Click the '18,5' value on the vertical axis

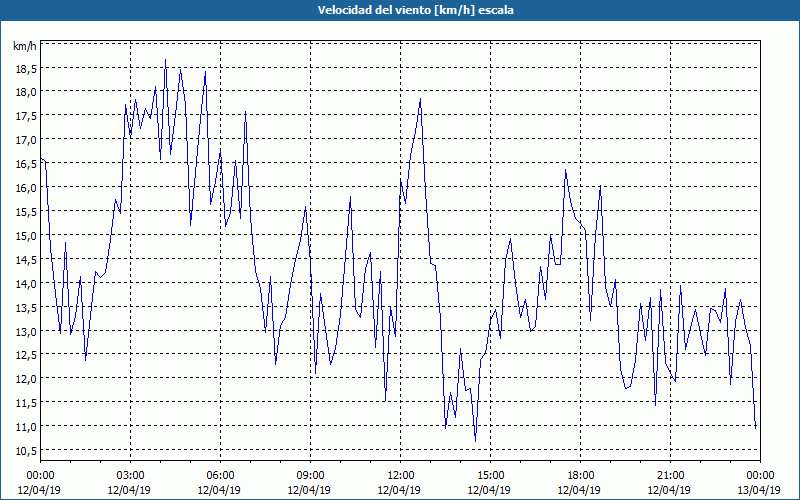coord(25,68)
